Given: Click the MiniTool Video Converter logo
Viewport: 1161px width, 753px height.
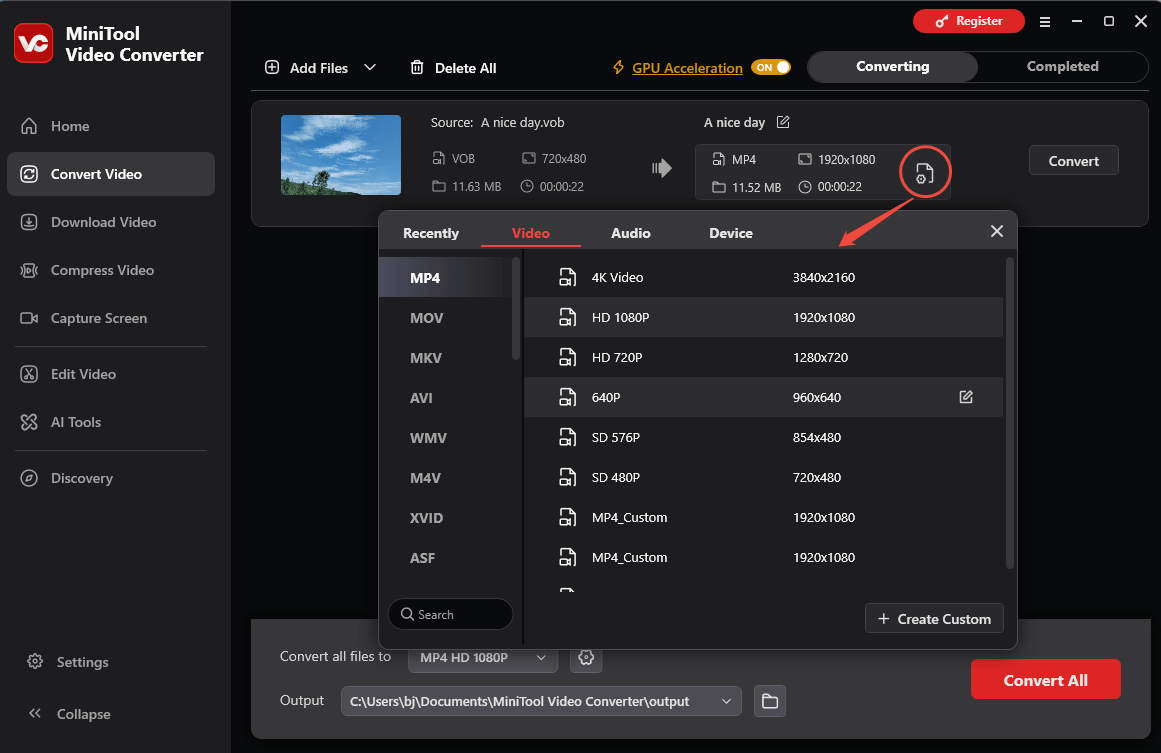Looking at the screenshot, I should click(33, 43).
